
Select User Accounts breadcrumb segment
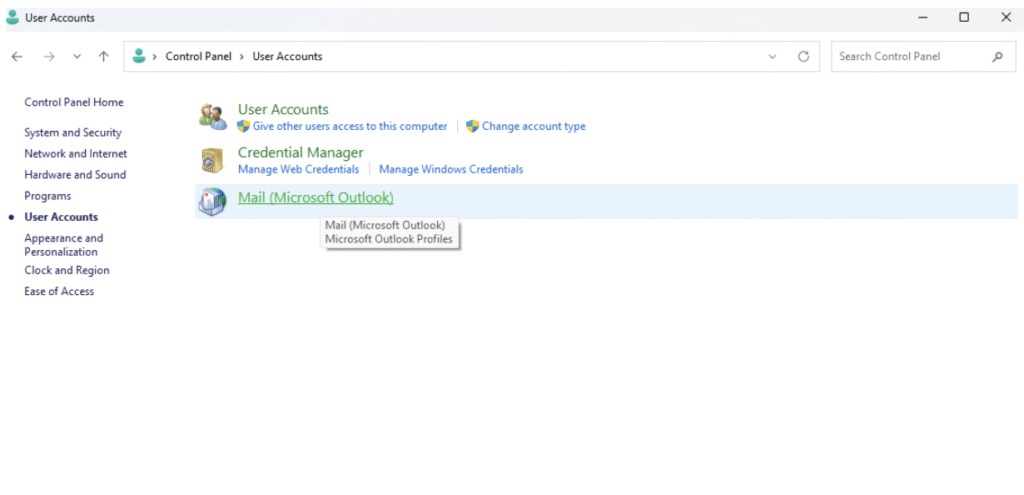(287, 56)
